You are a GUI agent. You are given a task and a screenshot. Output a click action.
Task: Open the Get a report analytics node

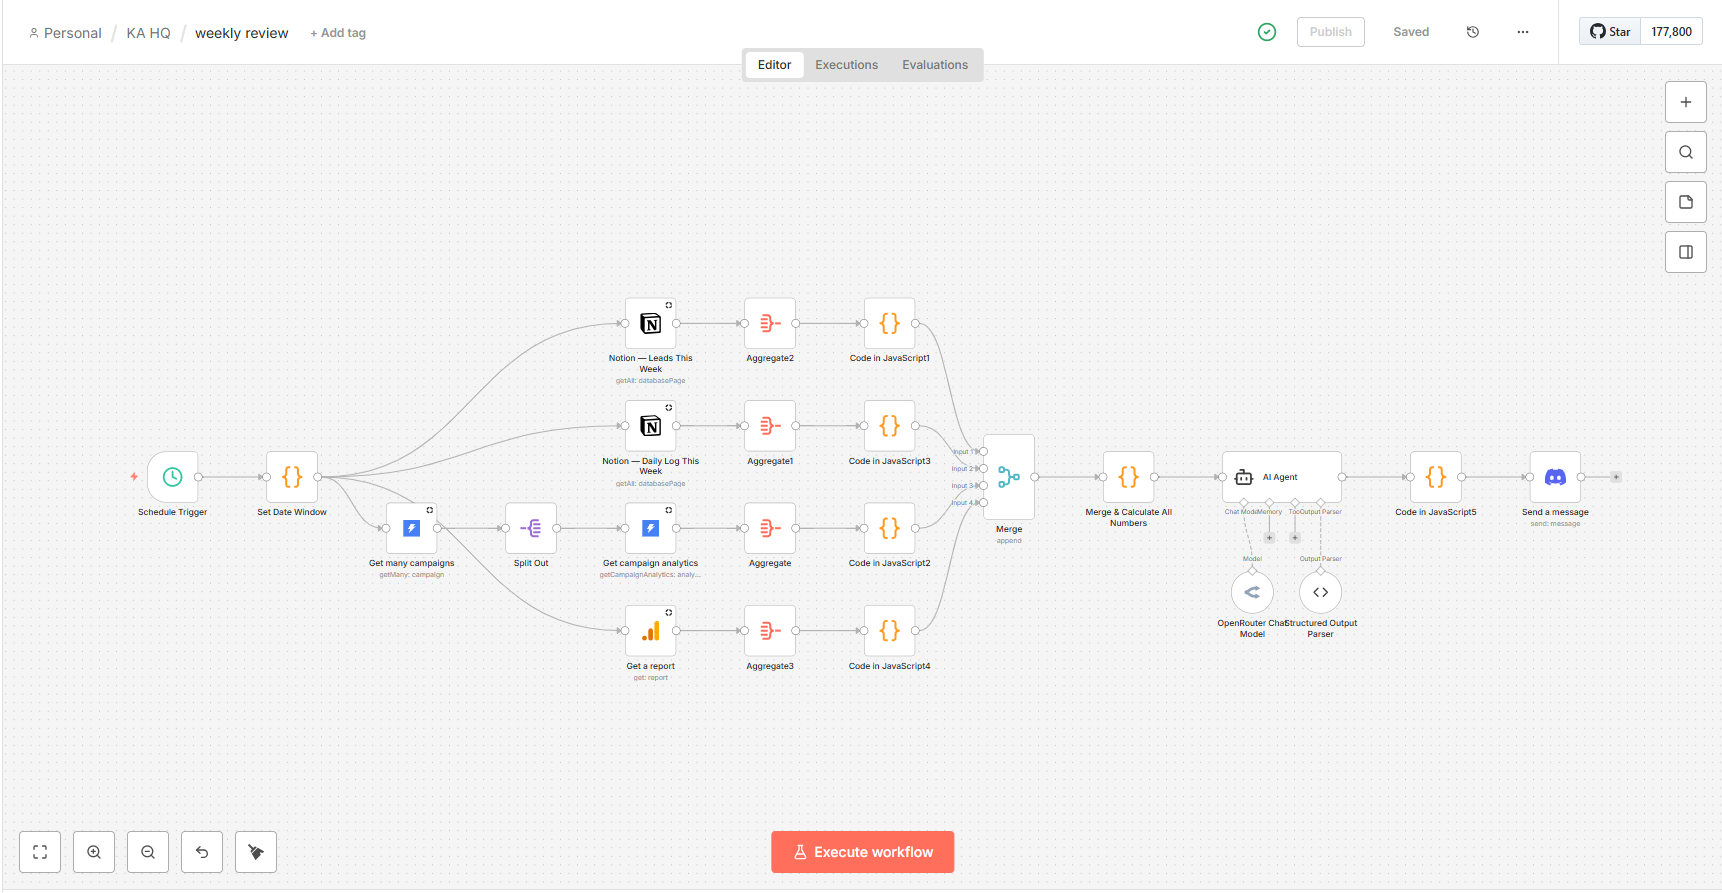pos(650,631)
